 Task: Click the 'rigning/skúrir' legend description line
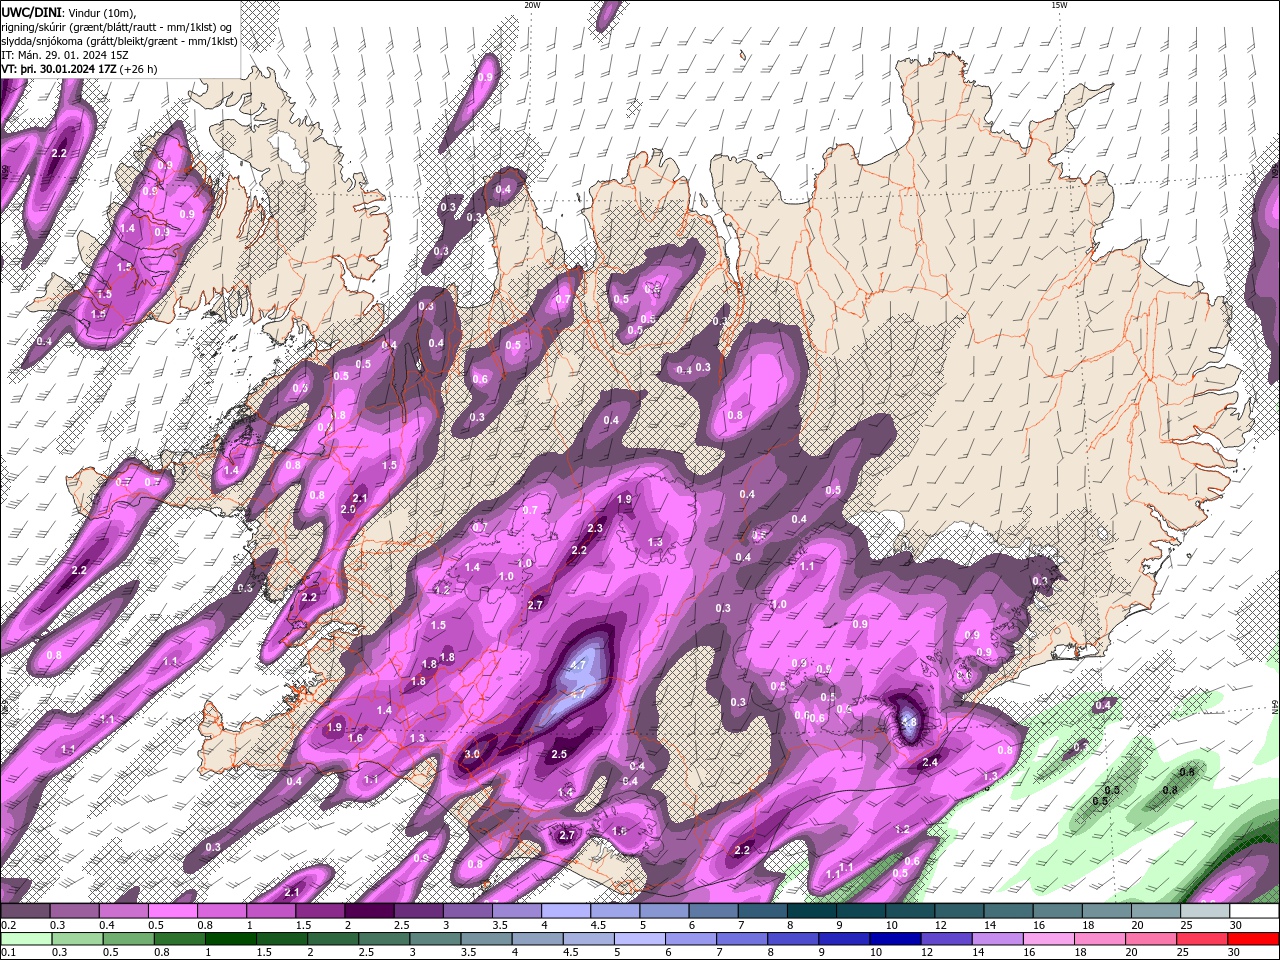[118, 27]
